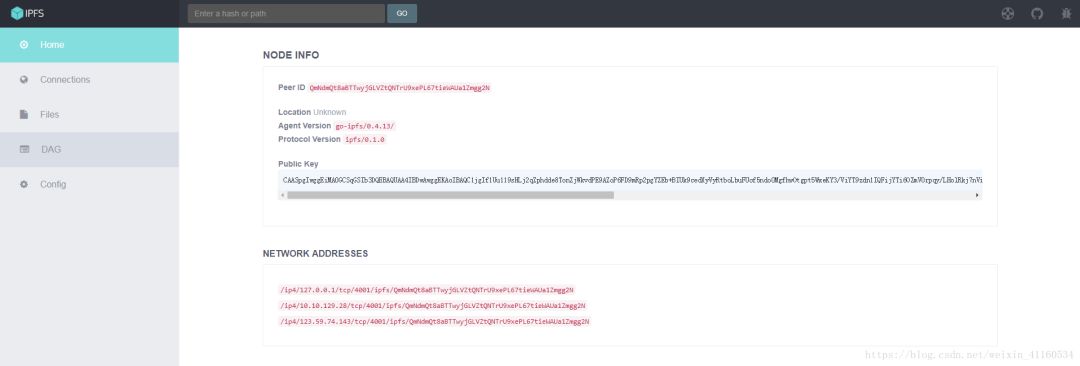Click the NODE INFO heading

291,55
